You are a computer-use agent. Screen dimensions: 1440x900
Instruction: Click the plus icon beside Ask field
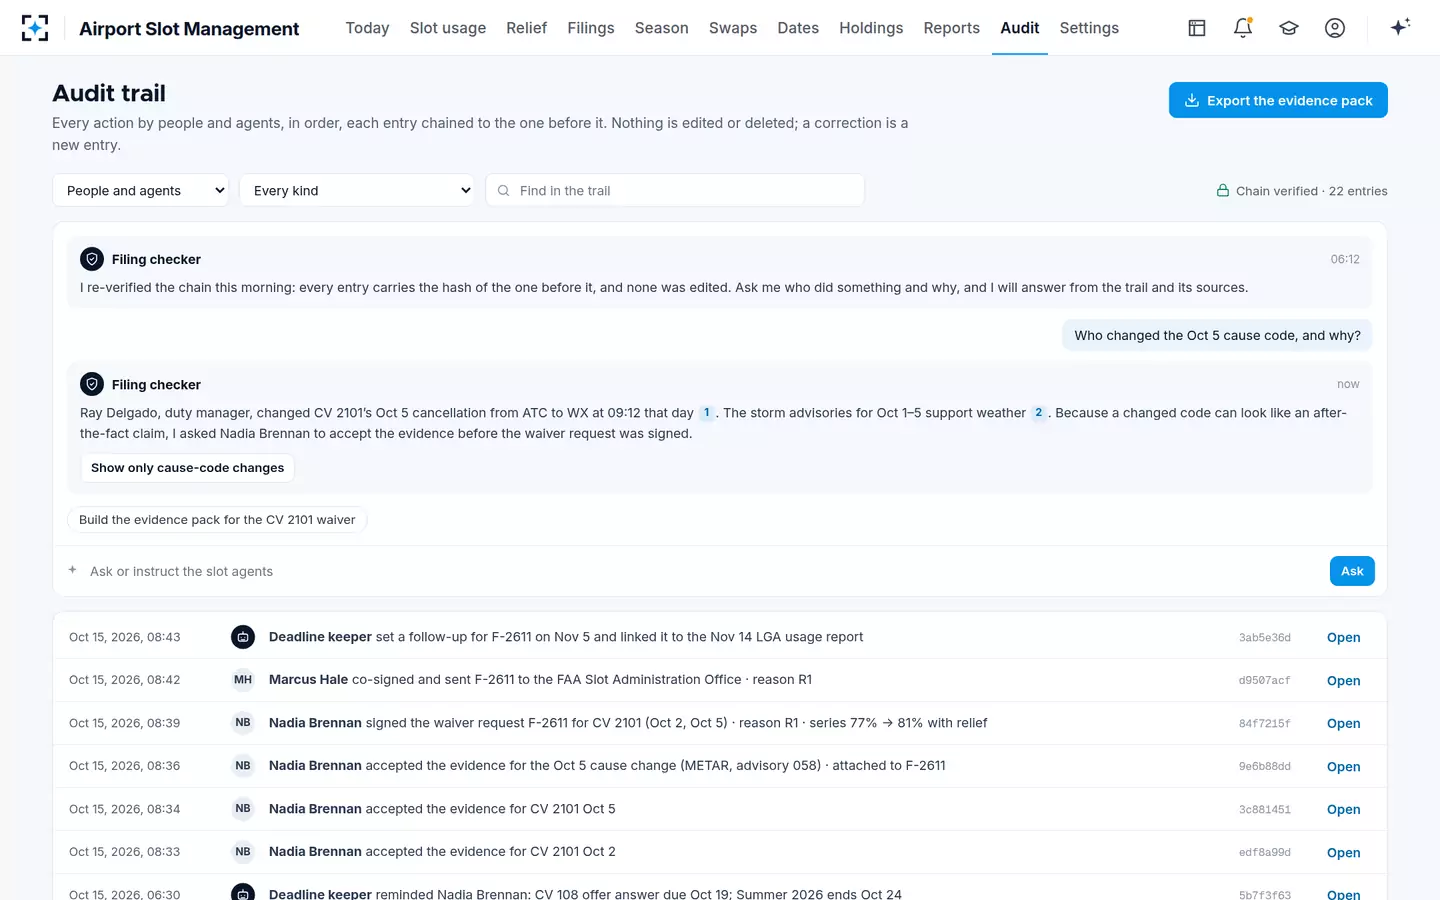pyautogui.click(x=72, y=570)
